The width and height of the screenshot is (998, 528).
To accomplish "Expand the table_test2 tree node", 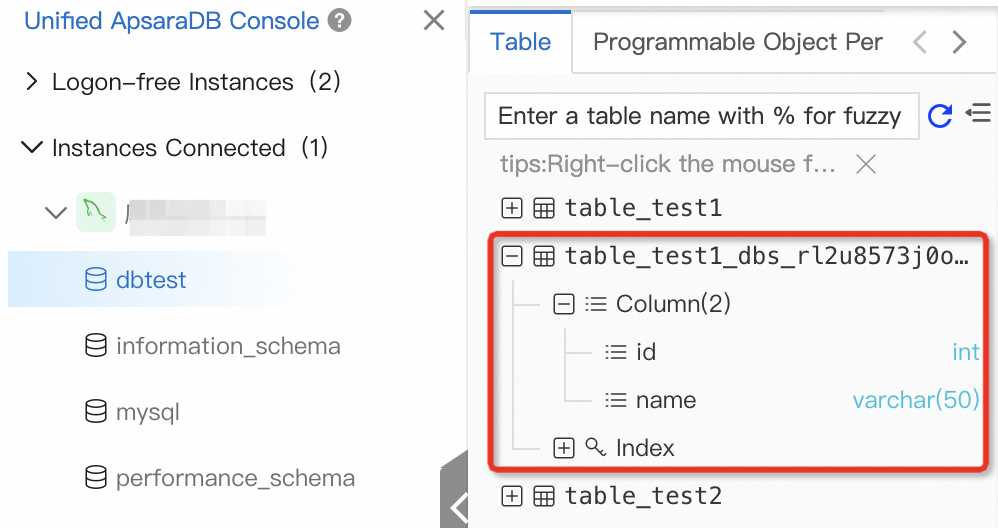I will [512, 496].
